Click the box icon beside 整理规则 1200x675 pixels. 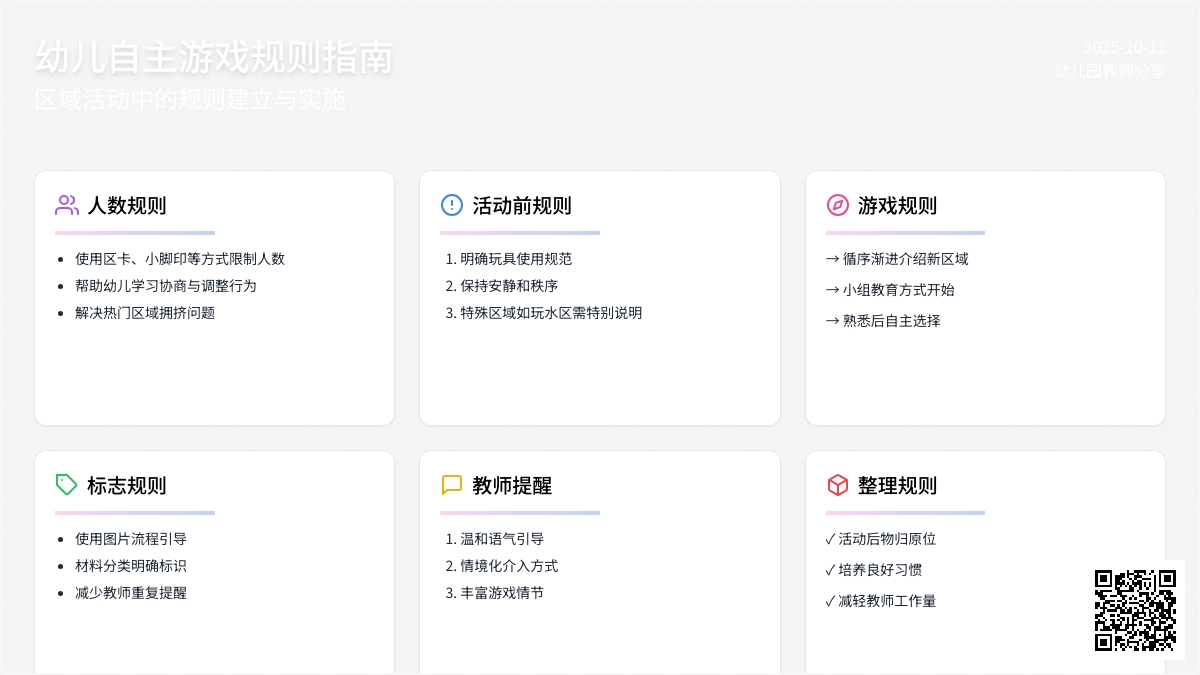tap(837, 485)
